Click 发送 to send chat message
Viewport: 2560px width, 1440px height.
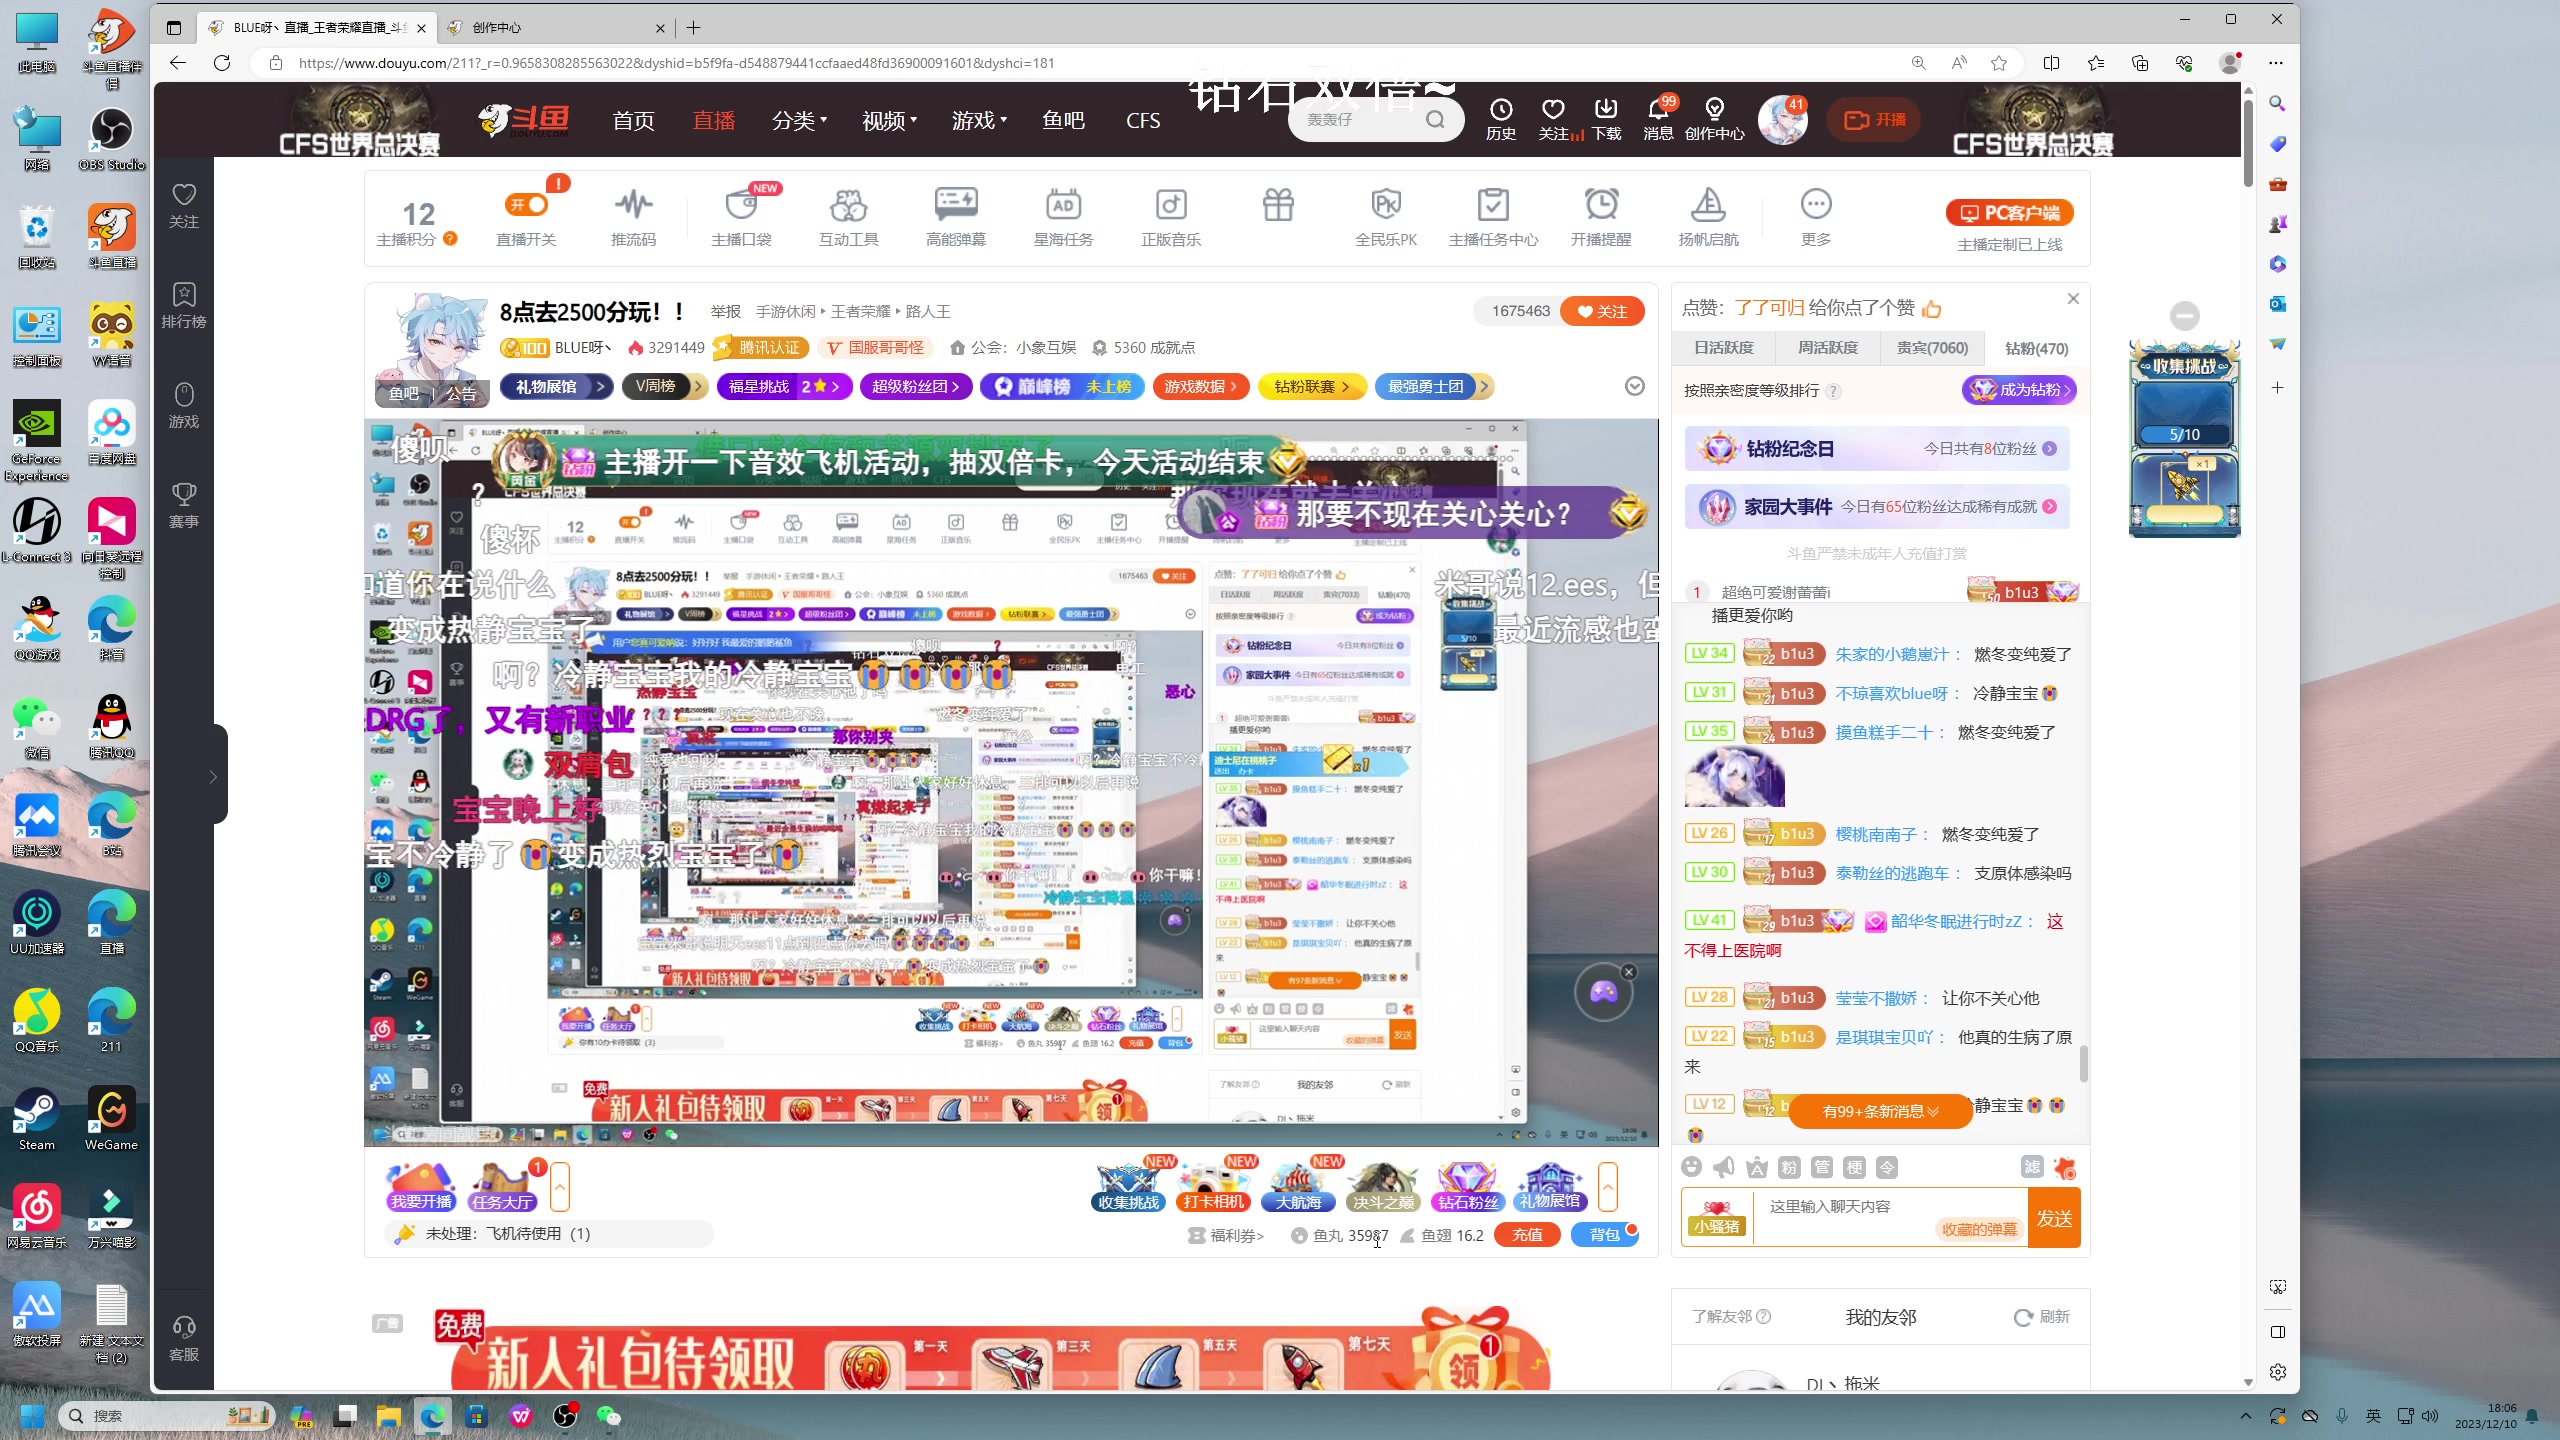click(2055, 1217)
